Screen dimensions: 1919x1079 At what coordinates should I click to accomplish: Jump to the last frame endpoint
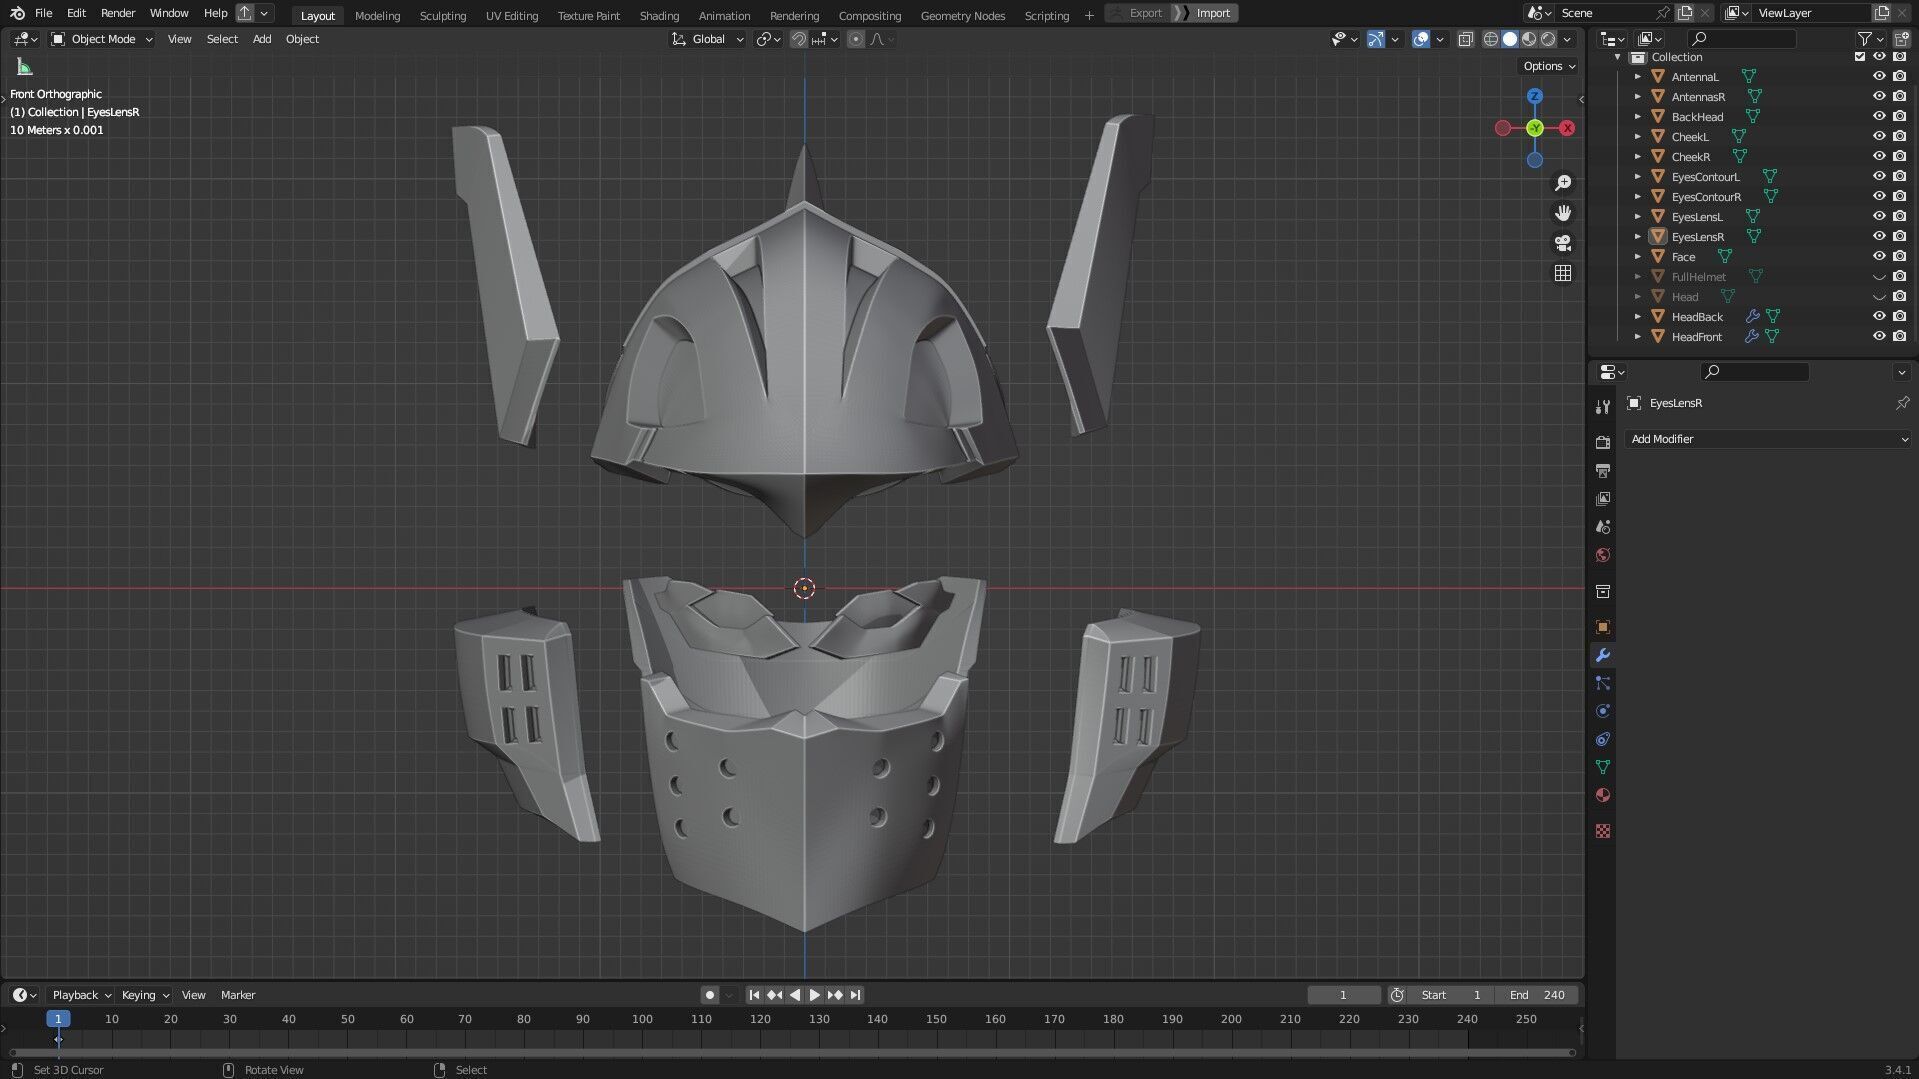click(x=855, y=995)
